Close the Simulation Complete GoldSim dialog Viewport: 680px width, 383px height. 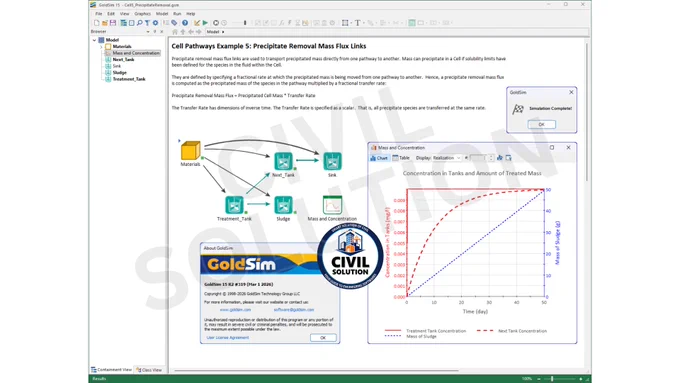point(571,92)
